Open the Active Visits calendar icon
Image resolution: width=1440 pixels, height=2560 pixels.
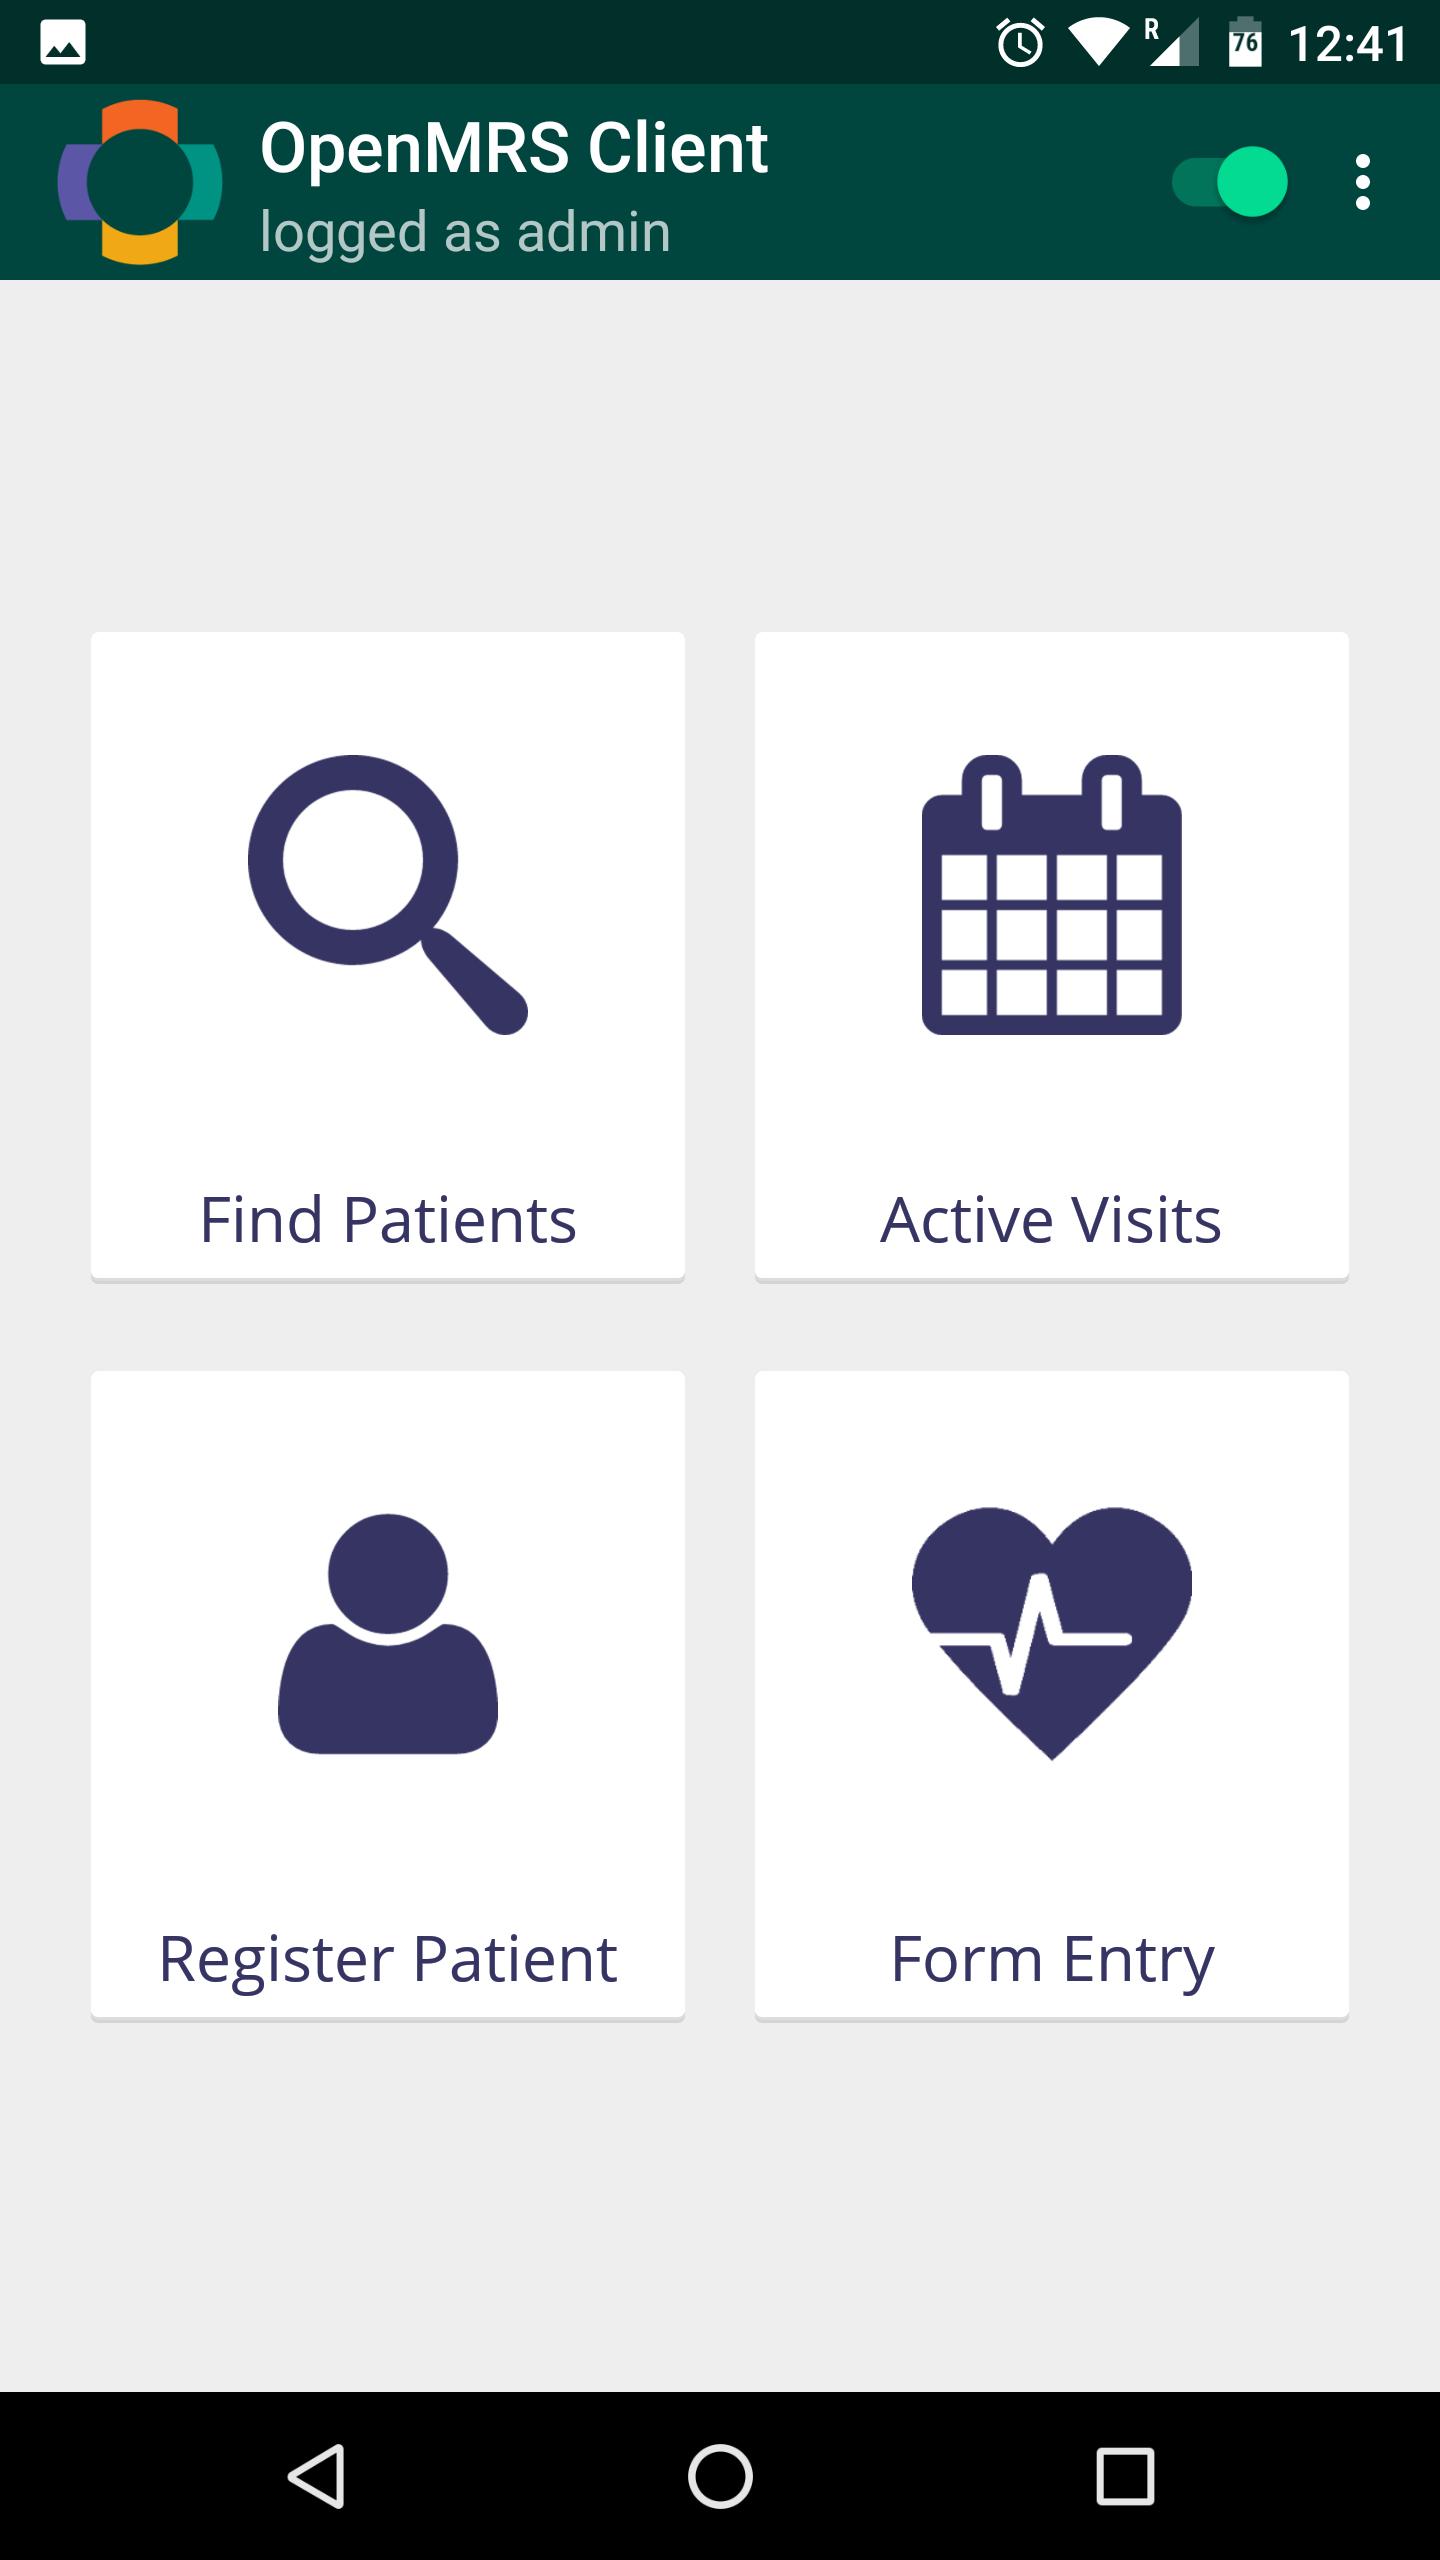(x=1051, y=894)
